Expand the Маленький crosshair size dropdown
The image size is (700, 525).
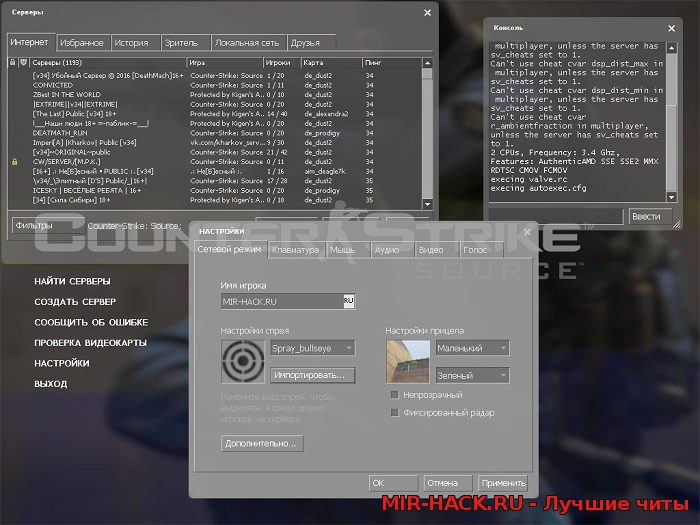pos(473,348)
